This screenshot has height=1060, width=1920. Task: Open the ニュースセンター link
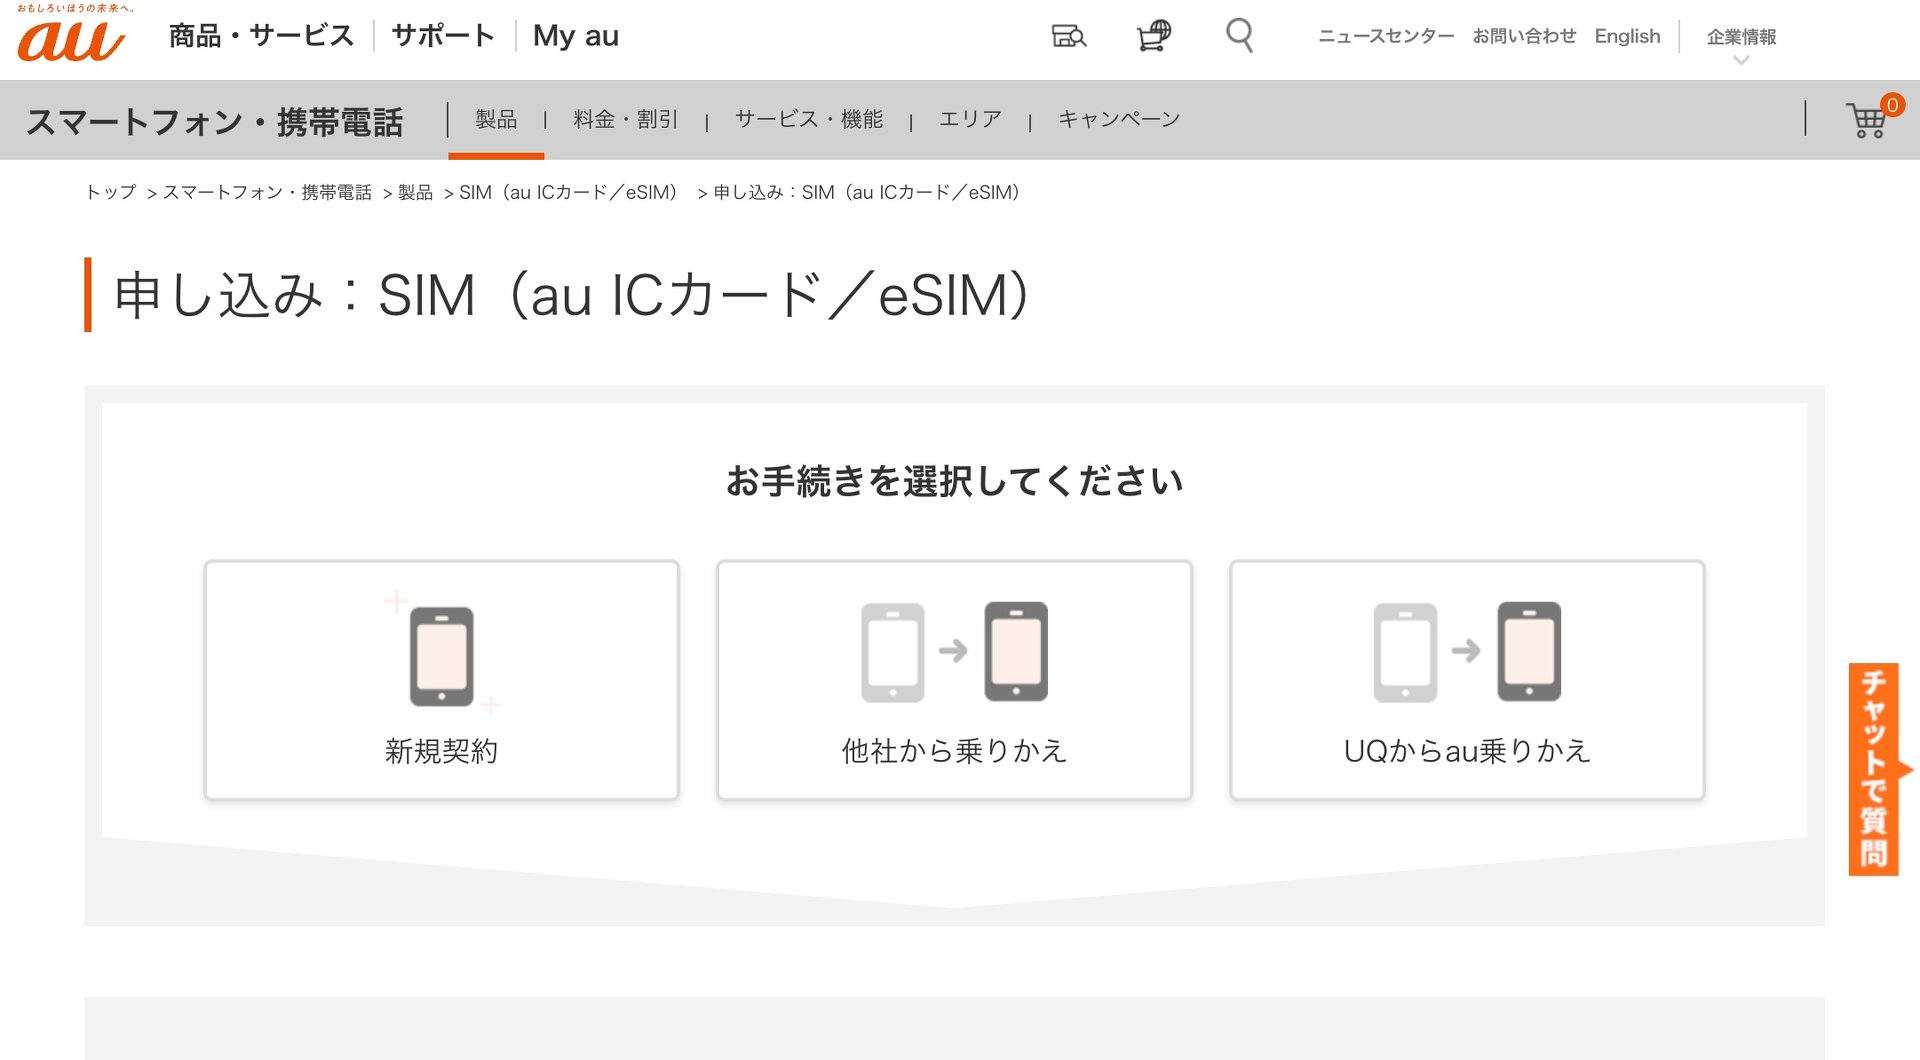click(x=1386, y=36)
